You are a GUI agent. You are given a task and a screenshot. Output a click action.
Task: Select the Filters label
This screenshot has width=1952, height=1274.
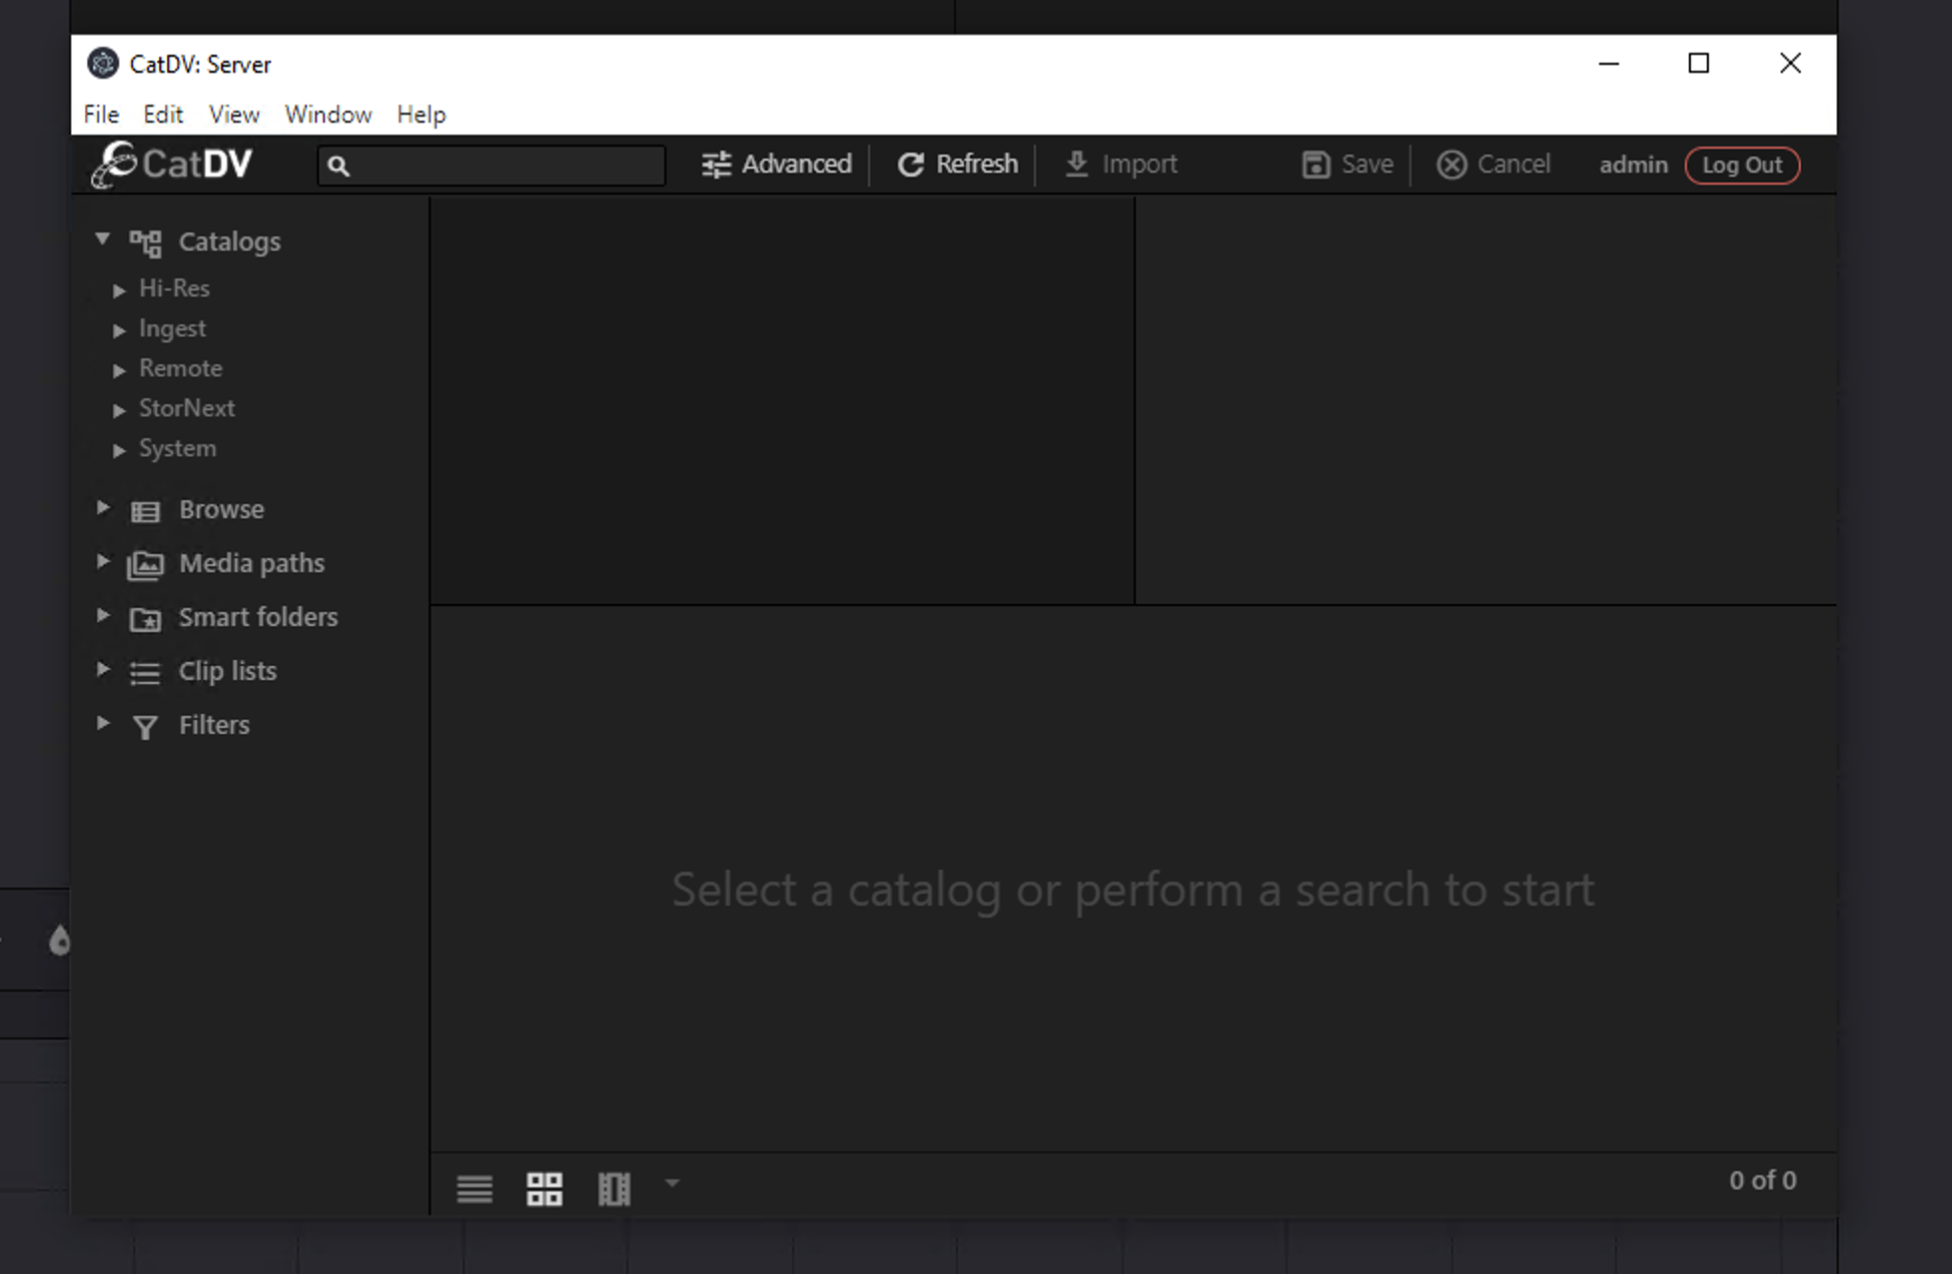[214, 726]
